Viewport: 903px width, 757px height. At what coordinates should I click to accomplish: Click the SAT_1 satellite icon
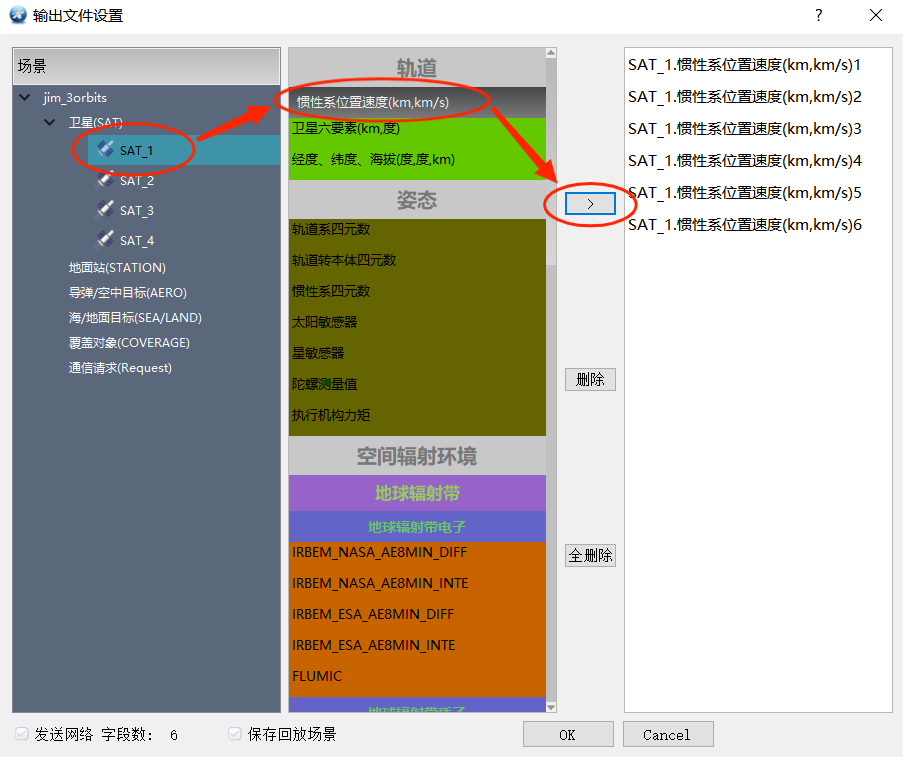(105, 149)
